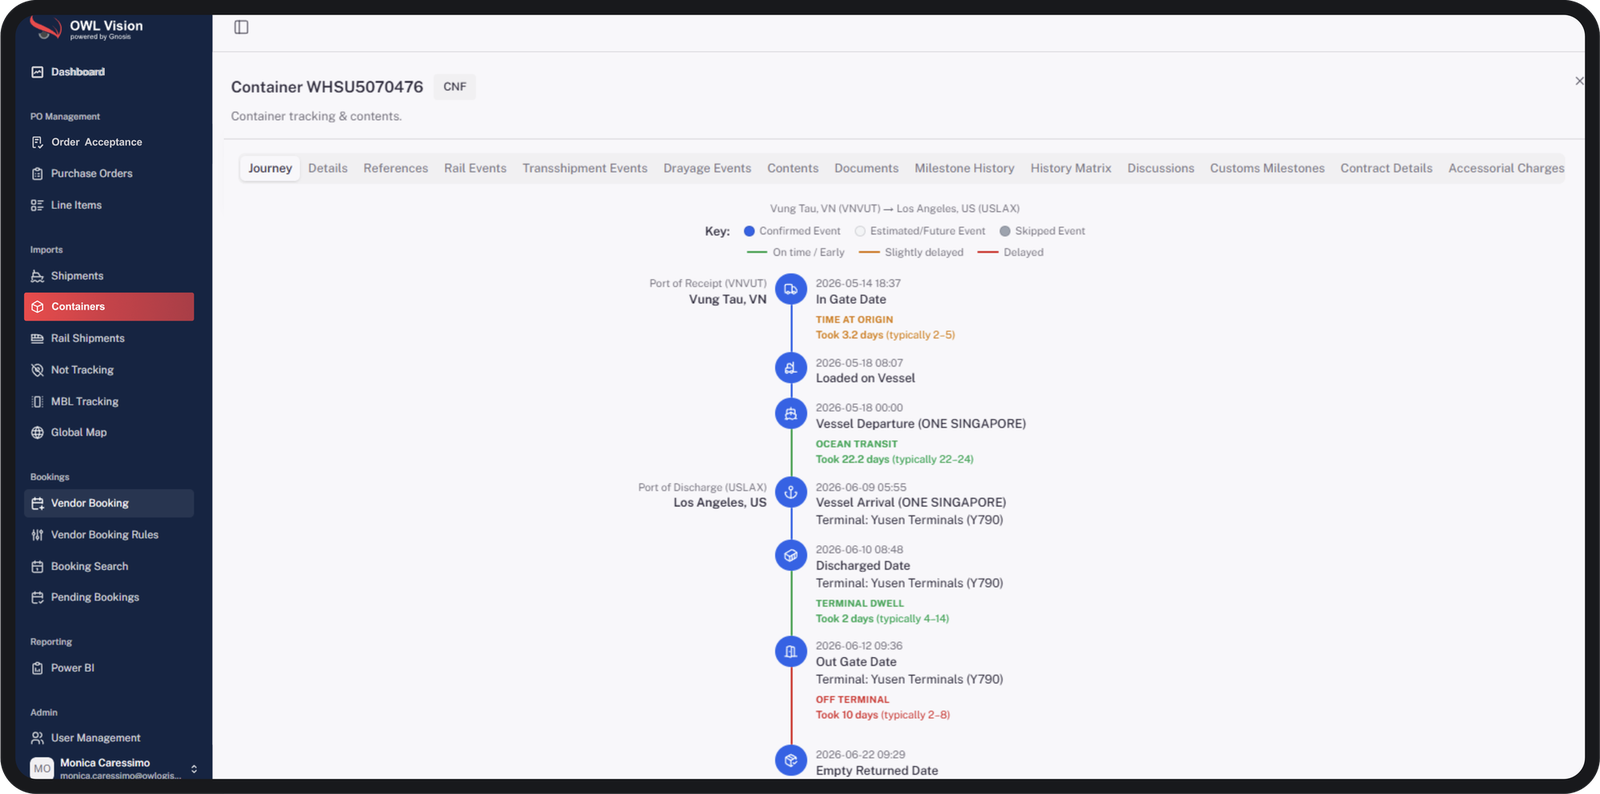The height and width of the screenshot is (794, 1600).
Task: Open the Contract Details tab
Action: coord(1386,168)
